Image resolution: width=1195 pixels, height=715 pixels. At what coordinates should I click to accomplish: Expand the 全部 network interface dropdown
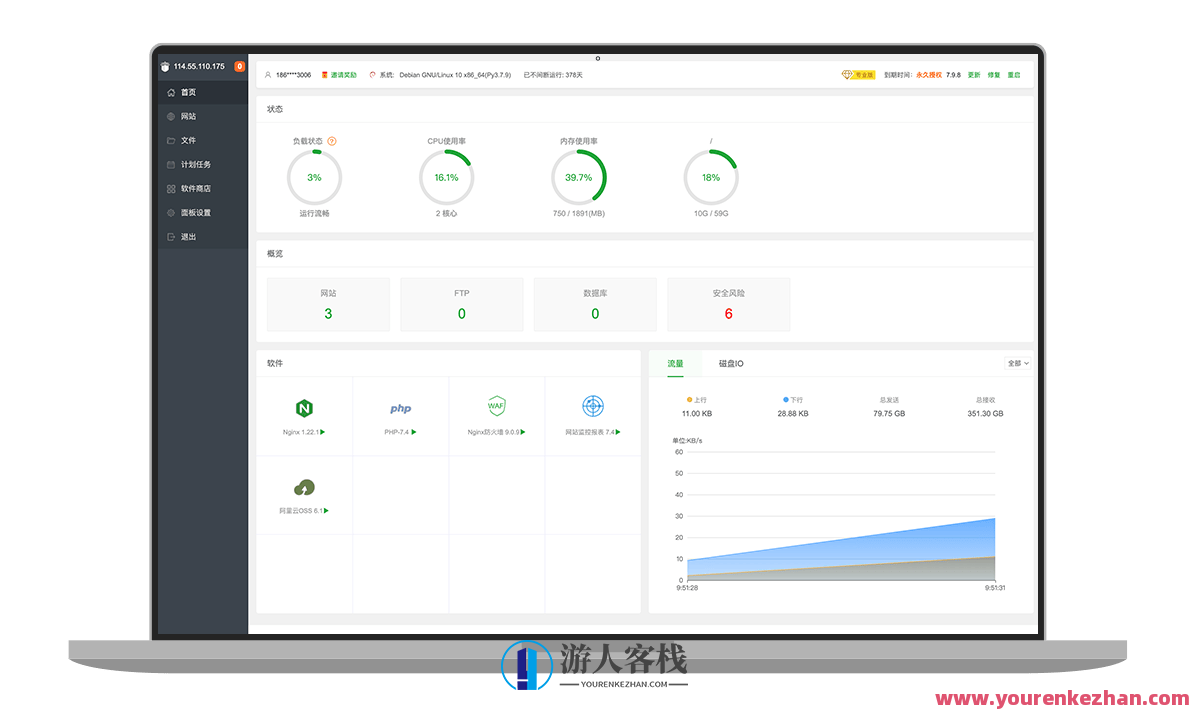pos(1017,363)
